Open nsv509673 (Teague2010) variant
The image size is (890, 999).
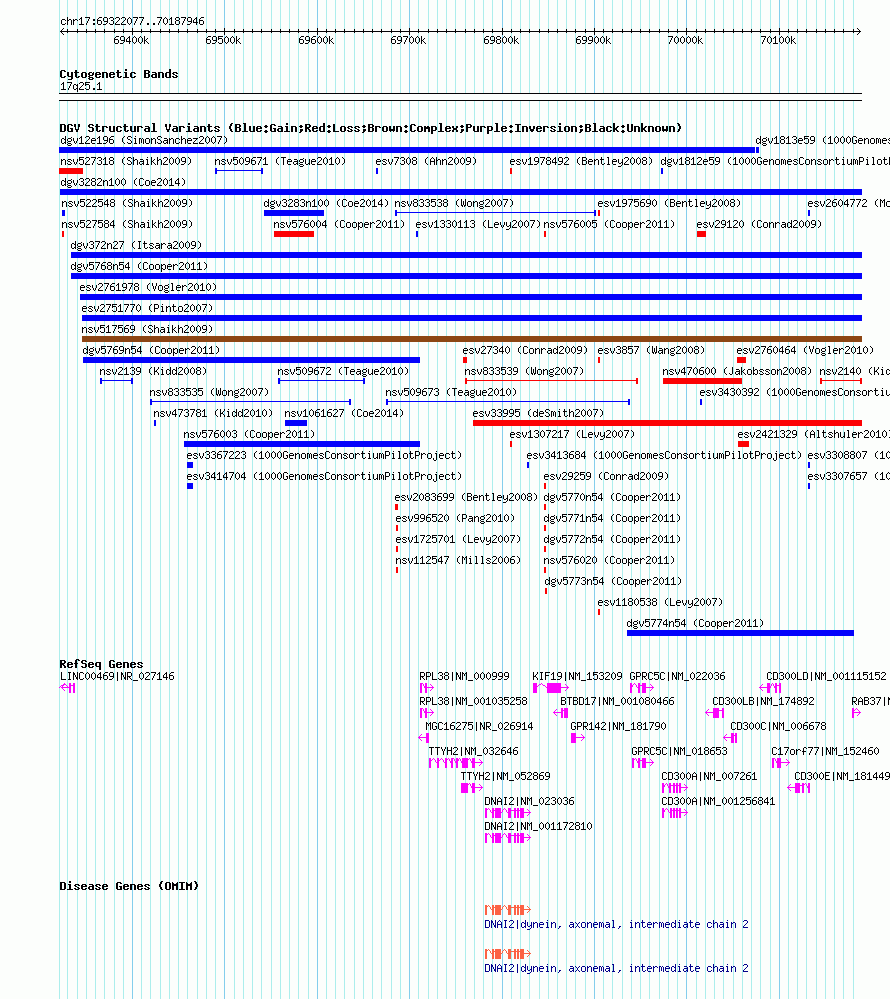pos(451,392)
